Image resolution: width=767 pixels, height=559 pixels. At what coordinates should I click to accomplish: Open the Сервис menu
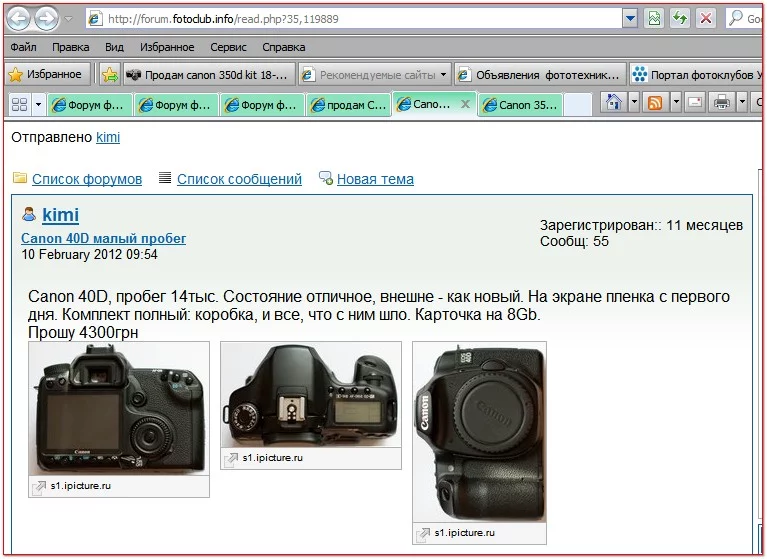(228, 47)
